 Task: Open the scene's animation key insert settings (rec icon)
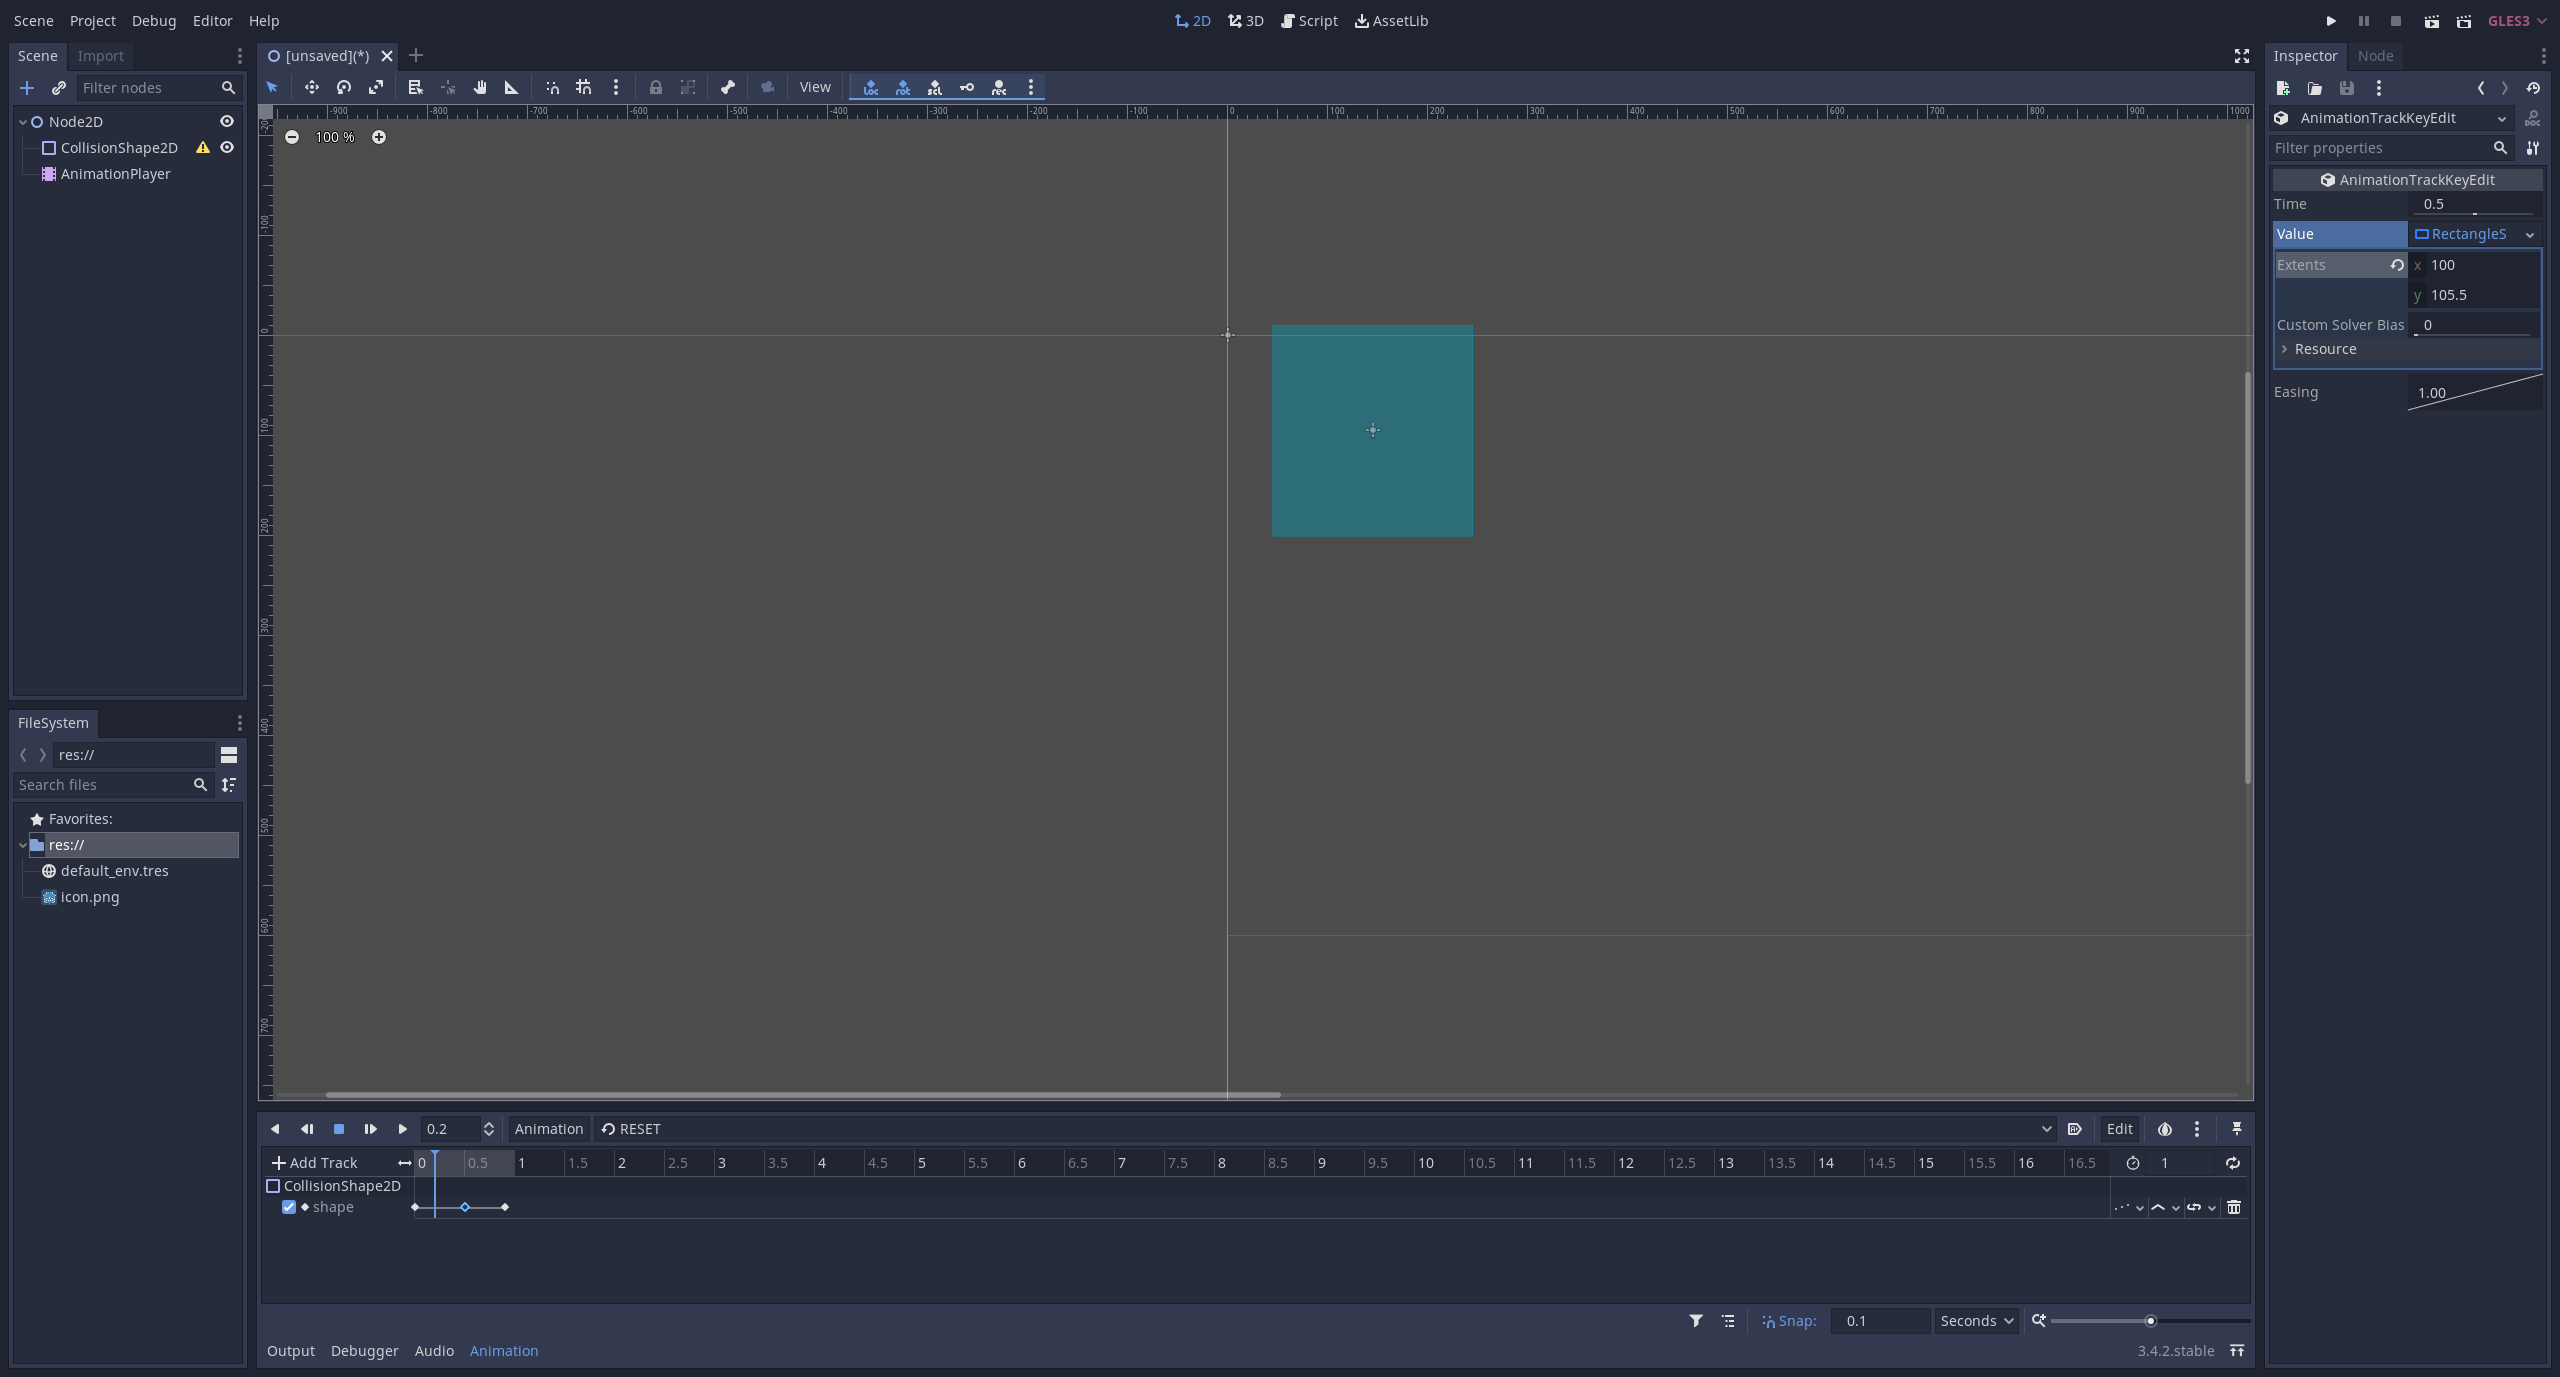pos(1000,87)
